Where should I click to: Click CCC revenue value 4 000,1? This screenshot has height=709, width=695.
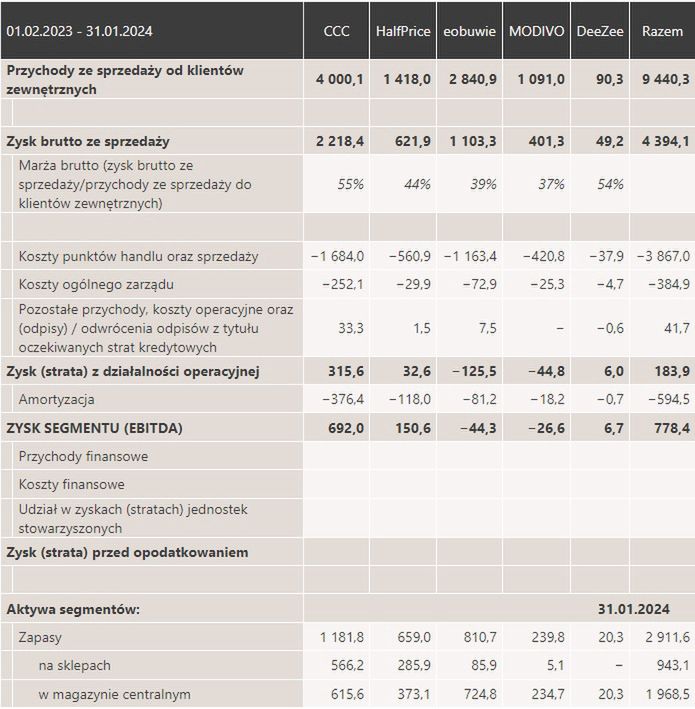(x=340, y=80)
